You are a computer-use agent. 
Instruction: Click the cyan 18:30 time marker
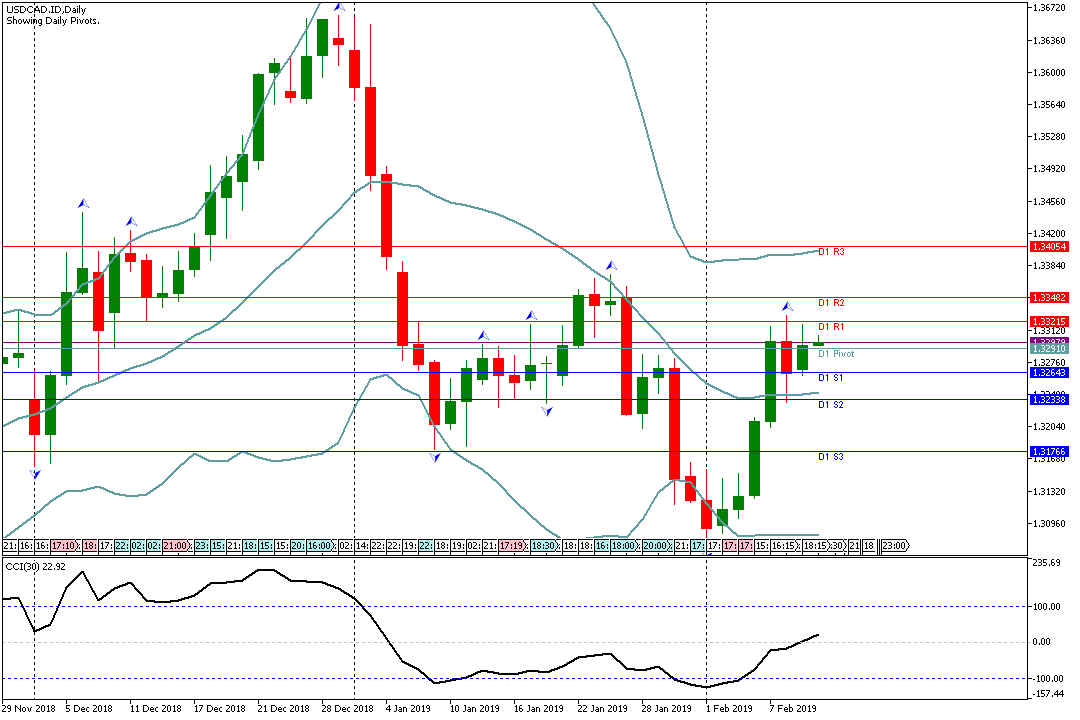coord(544,546)
